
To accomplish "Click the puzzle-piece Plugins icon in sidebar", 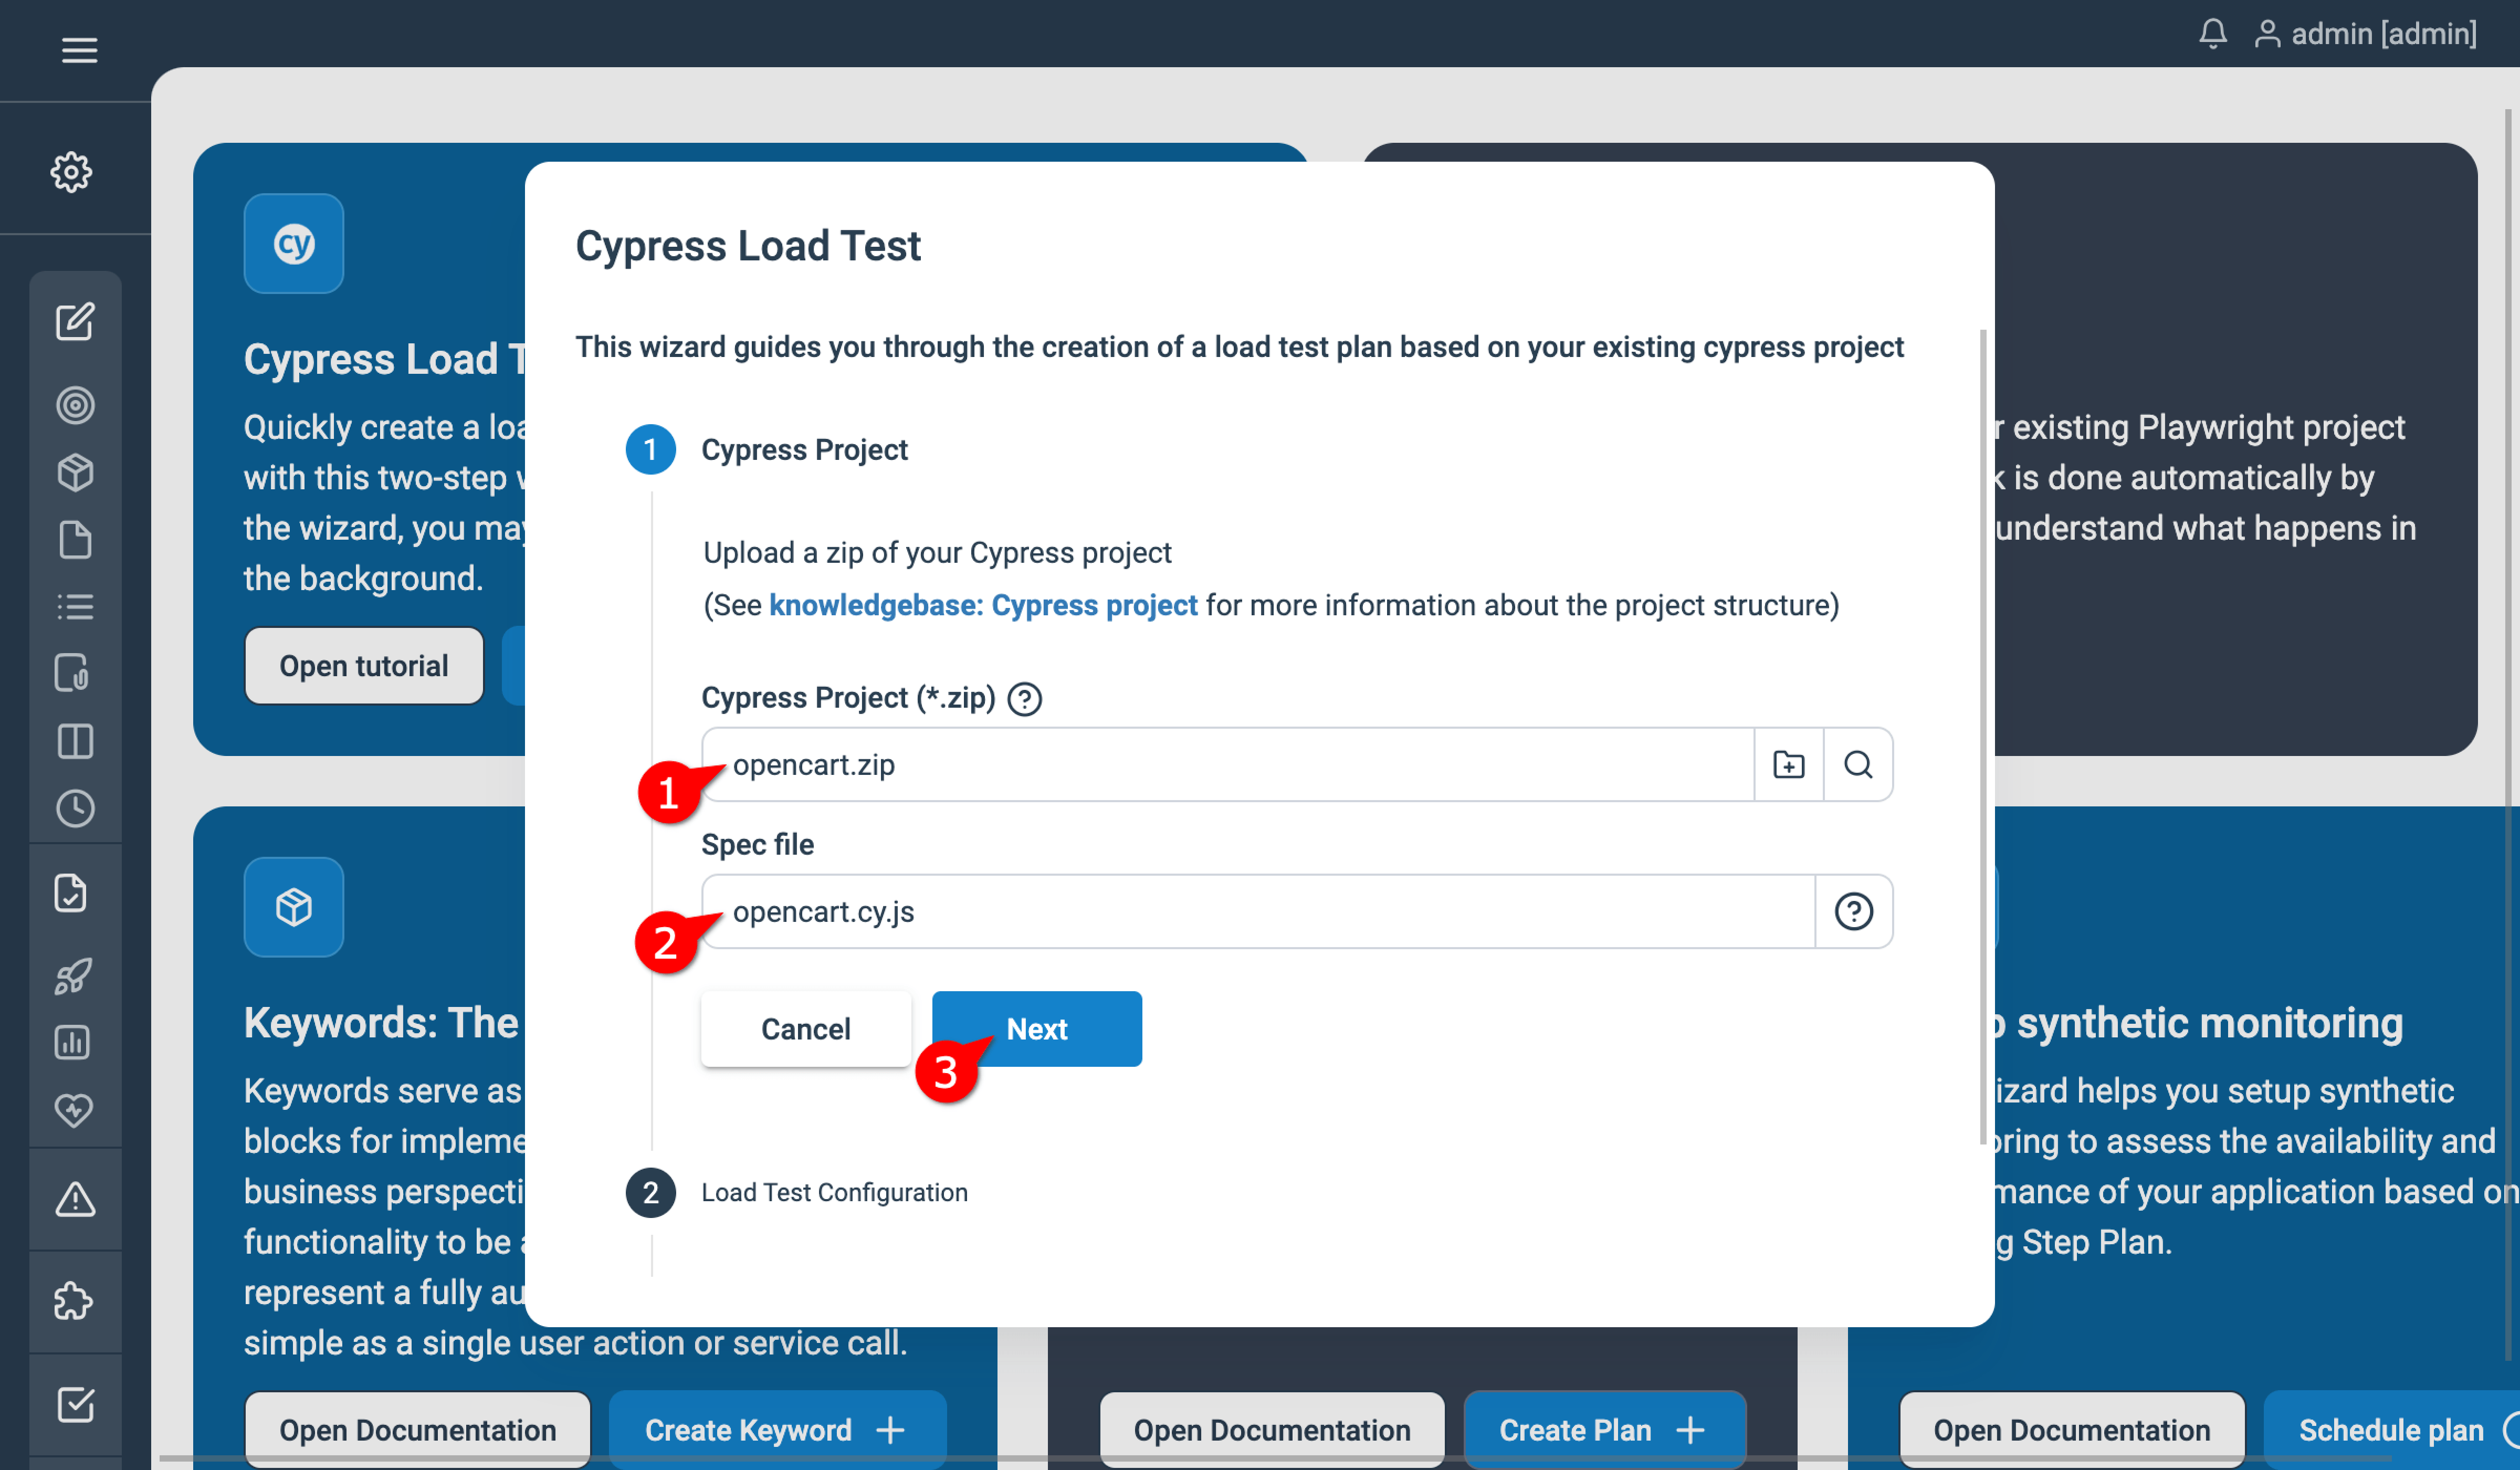I will tap(75, 1302).
